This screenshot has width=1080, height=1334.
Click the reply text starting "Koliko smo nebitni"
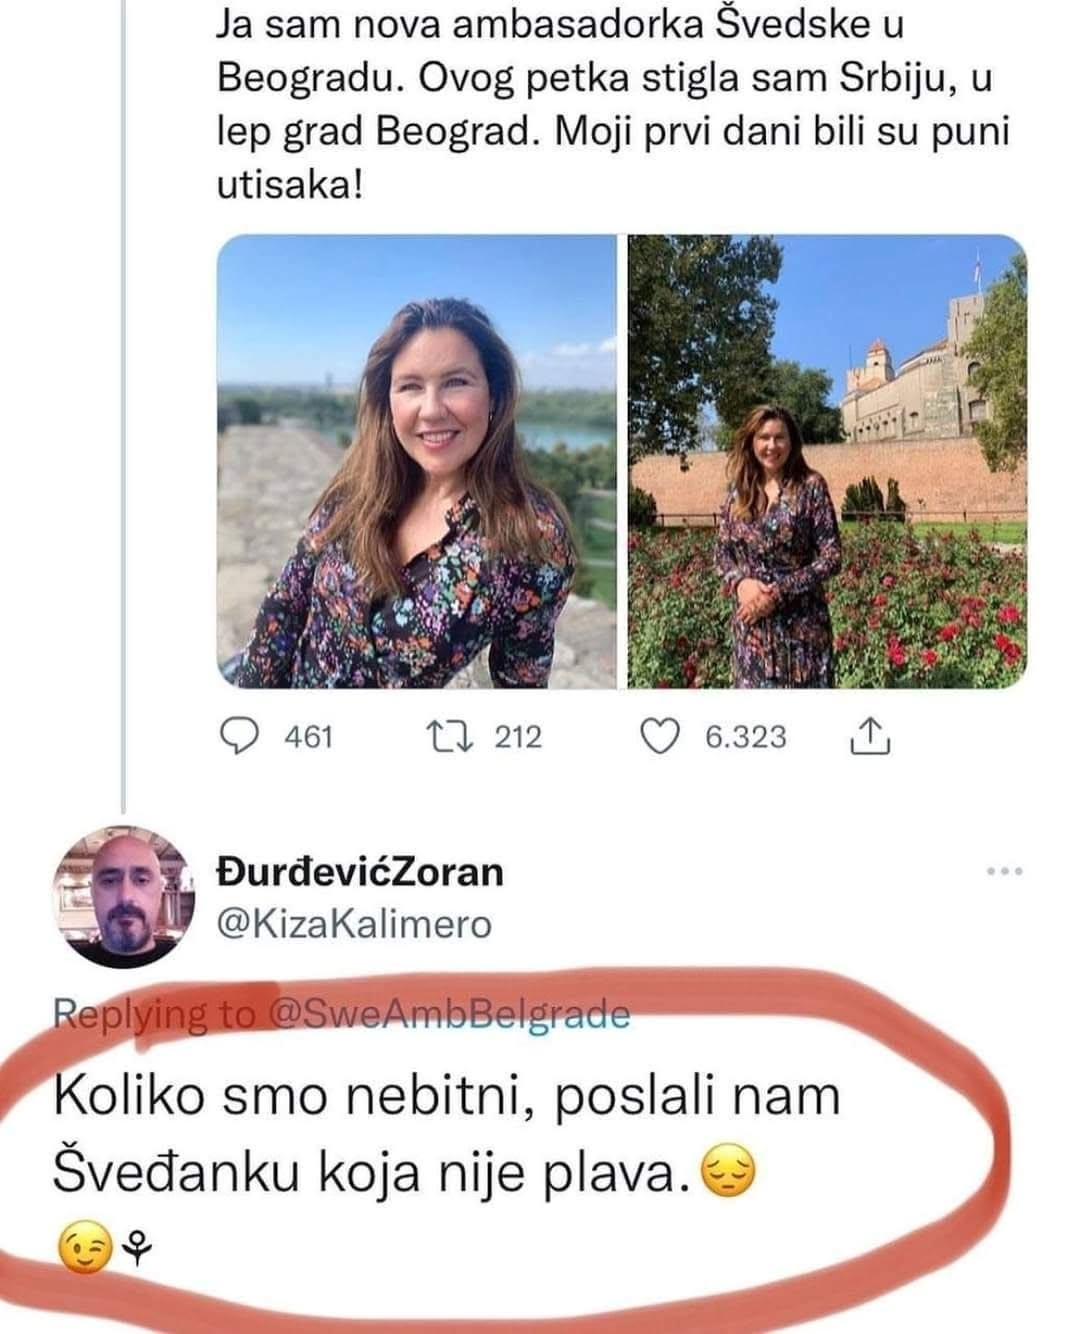pyautogui.click(x=446, y=1096)
